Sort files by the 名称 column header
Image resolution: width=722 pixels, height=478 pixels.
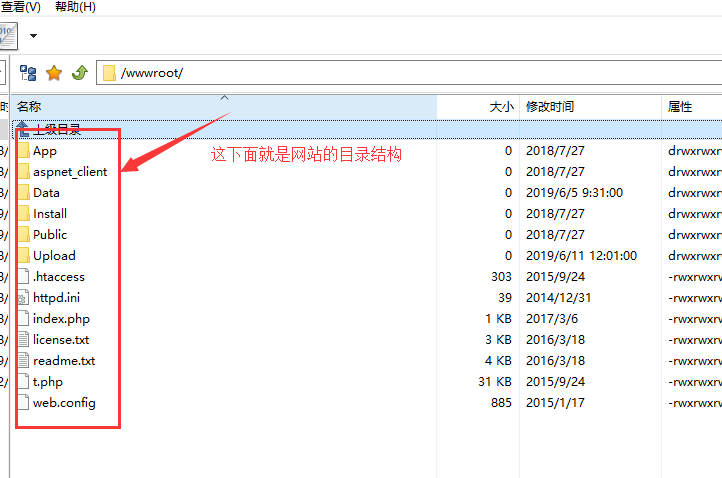(x=30, y=106)
